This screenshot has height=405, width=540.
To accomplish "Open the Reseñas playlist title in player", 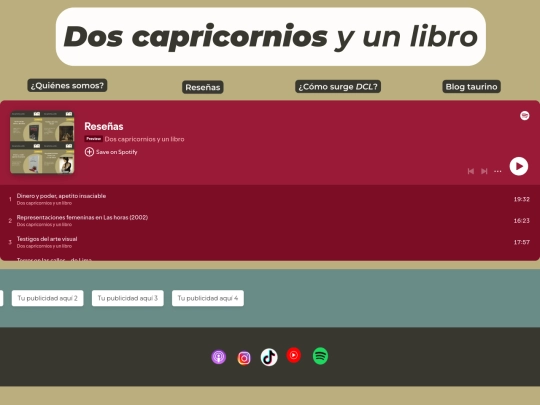I will (x=104, y=126).
